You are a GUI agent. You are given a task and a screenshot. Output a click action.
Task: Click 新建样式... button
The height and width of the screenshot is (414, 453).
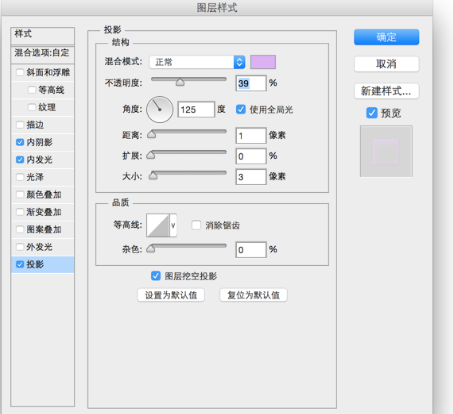pos(386,91)
